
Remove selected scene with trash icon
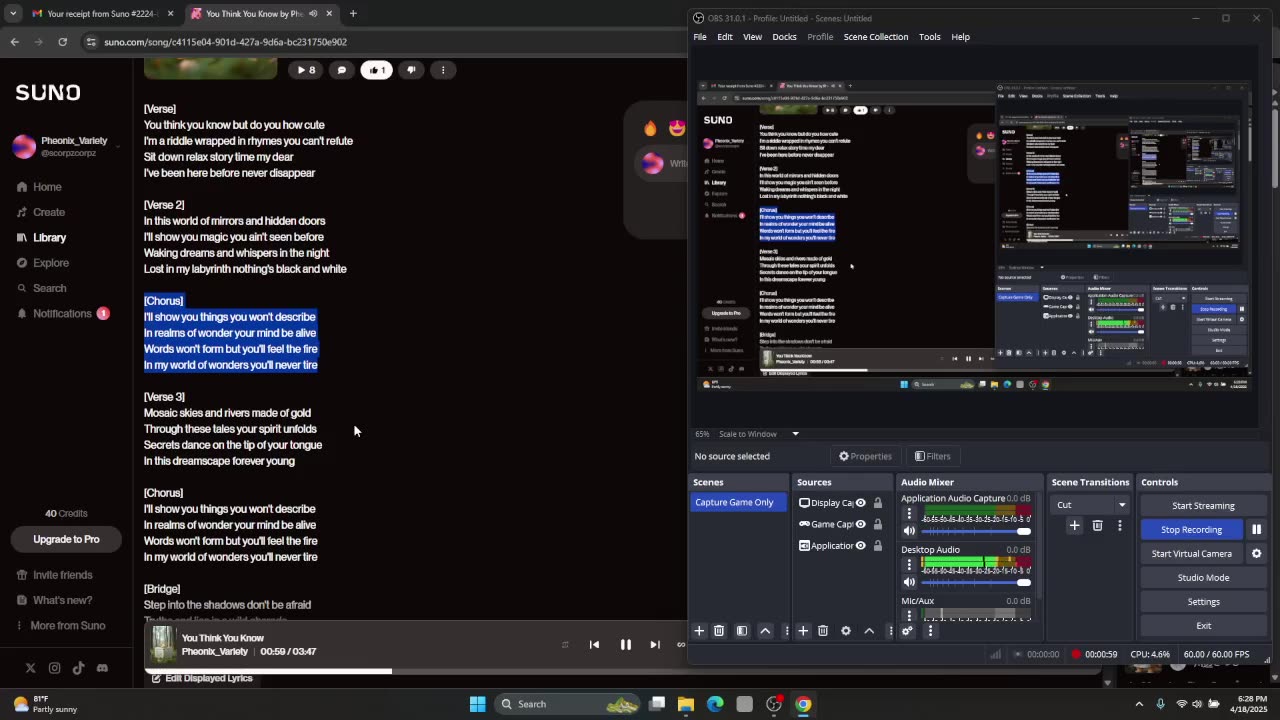pos(719,631)
